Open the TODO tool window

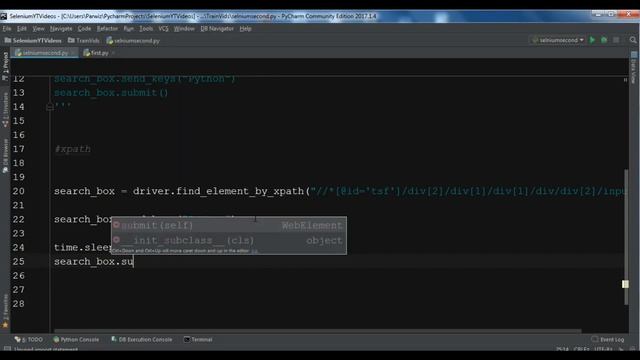pos(29,339)
